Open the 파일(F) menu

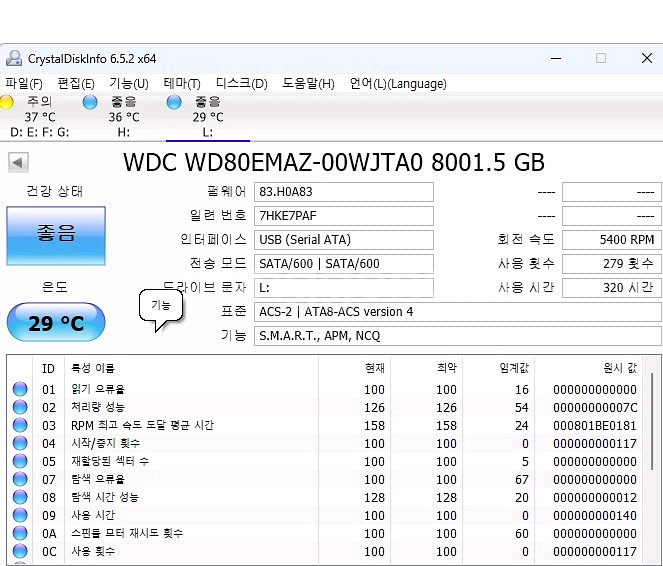[24, 84]
